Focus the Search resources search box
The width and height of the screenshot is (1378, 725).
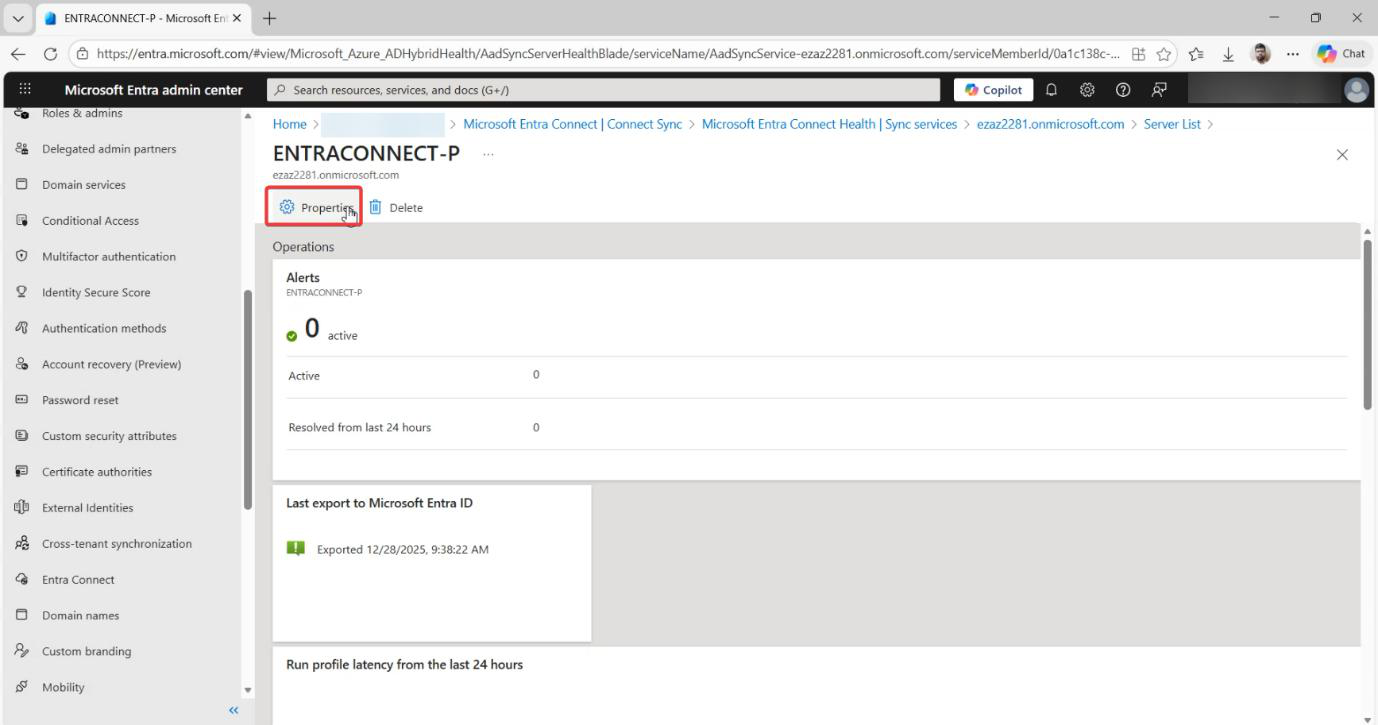coord(605,90)
